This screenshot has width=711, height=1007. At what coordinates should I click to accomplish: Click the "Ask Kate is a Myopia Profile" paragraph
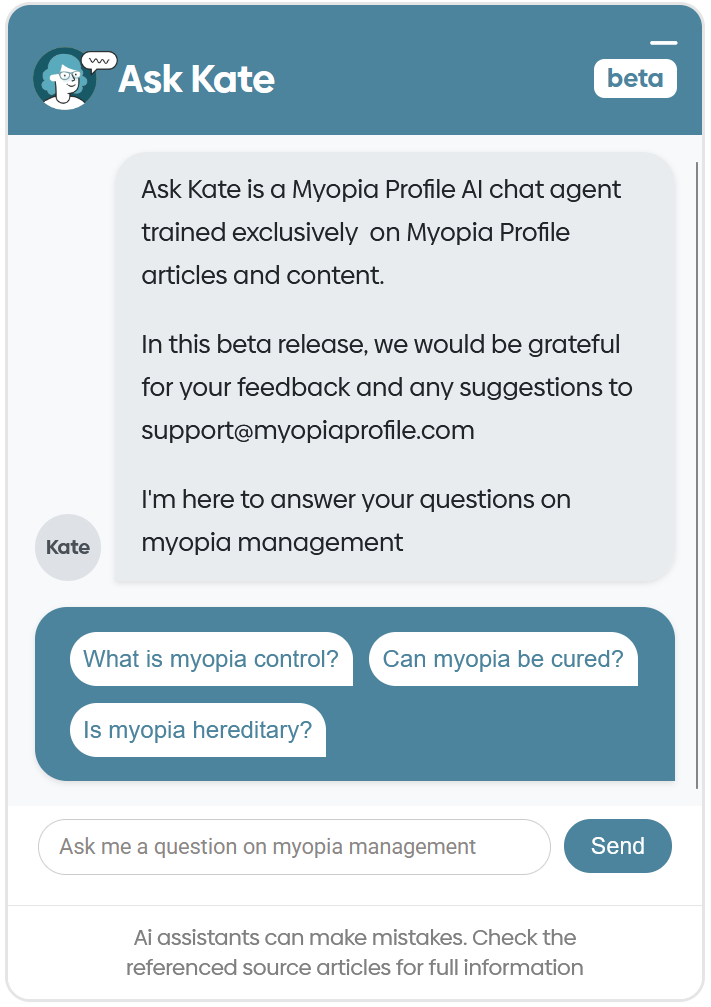point(381,232)
